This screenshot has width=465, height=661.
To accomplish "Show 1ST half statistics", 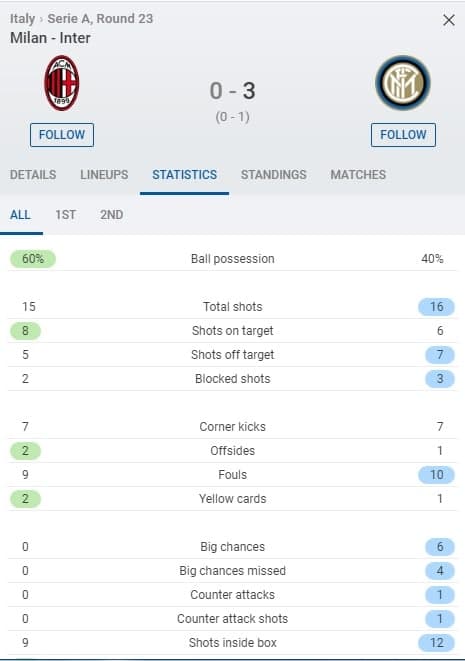I will [x=66, y=215].
